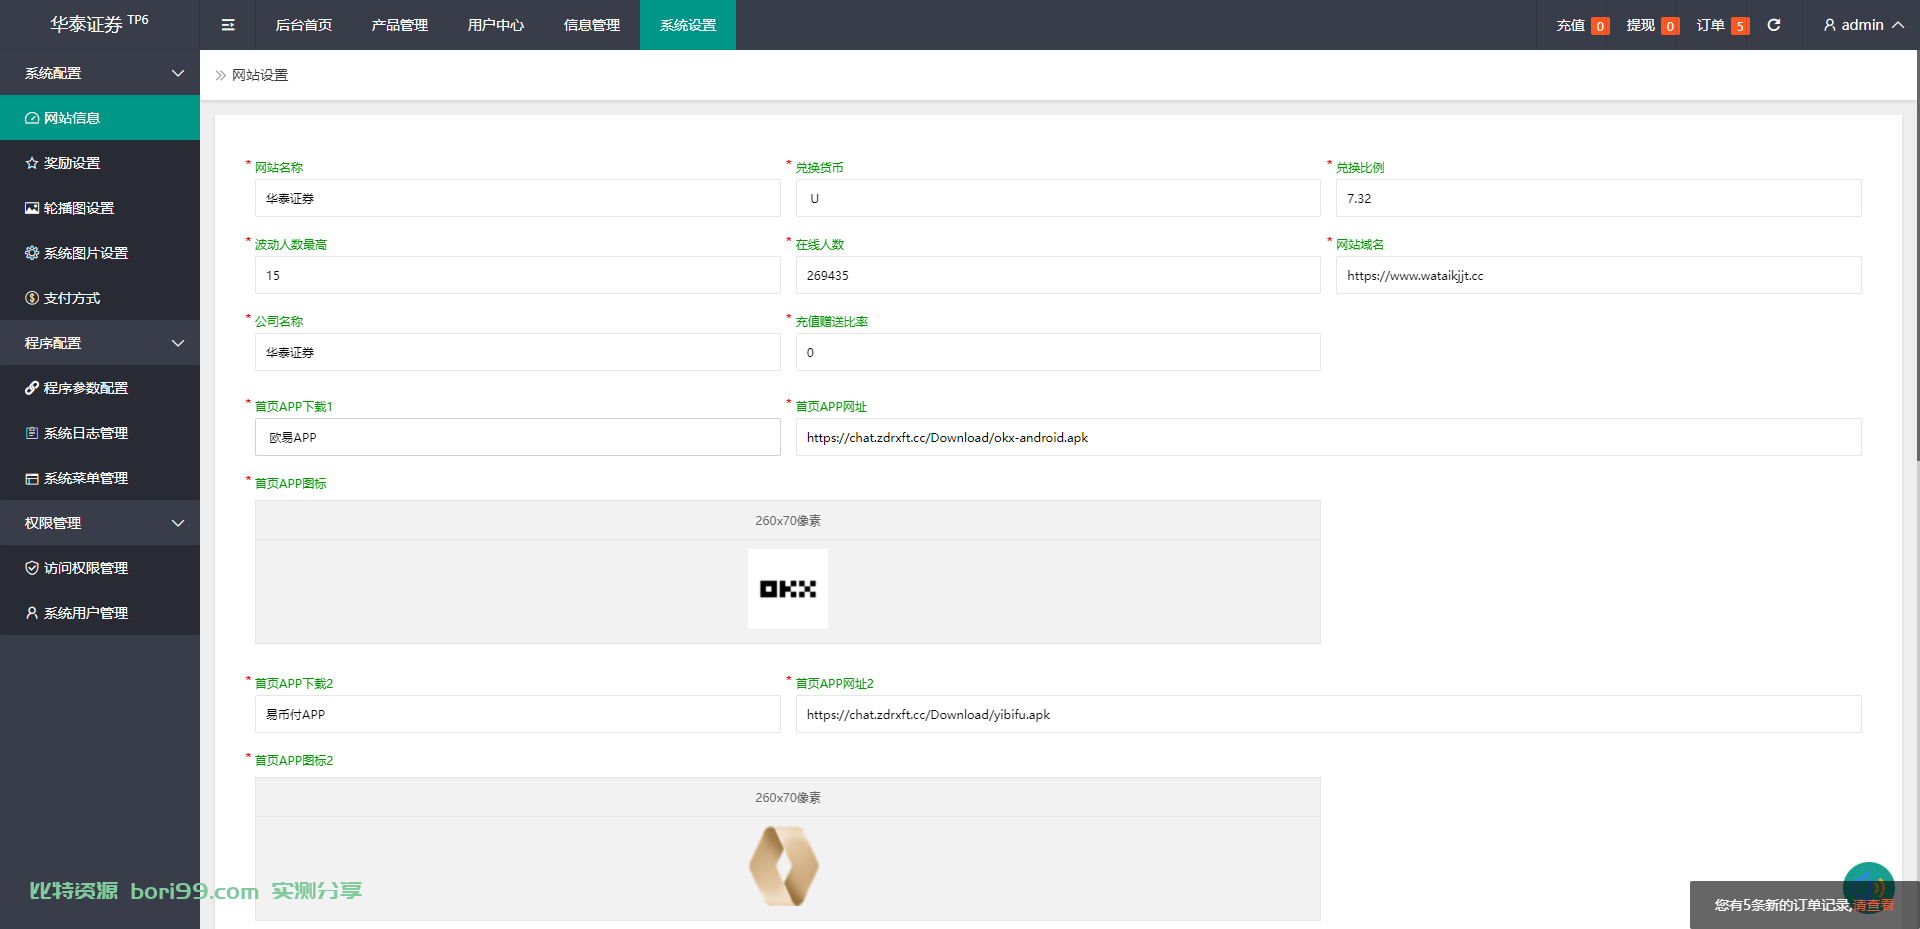Select the 系统设置 top menu
The width and height of the screenshot is (1920, 929).
[x=688, y=25]
